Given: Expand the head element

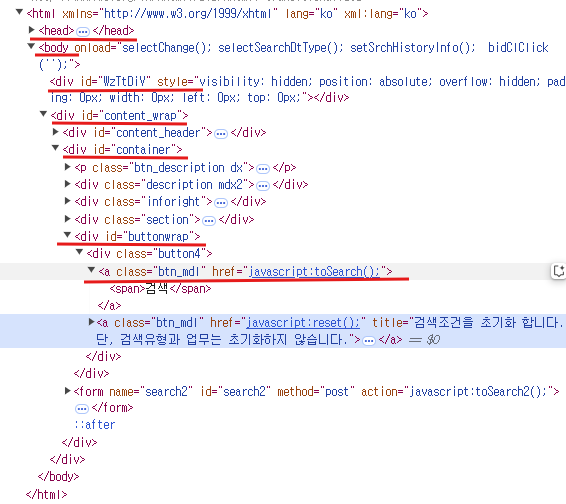Looking at the screenshot, I should coord(32,30).
